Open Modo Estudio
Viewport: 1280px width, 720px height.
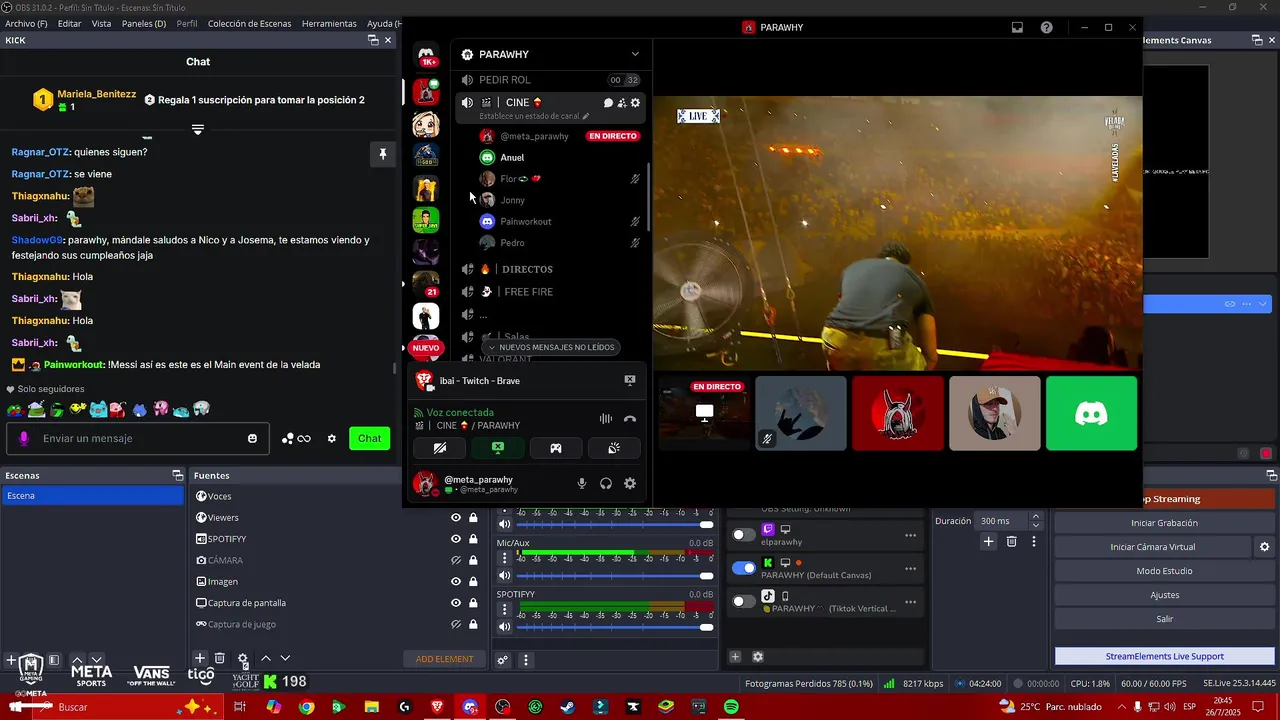pyautogui.click(x=1164, y=571)
